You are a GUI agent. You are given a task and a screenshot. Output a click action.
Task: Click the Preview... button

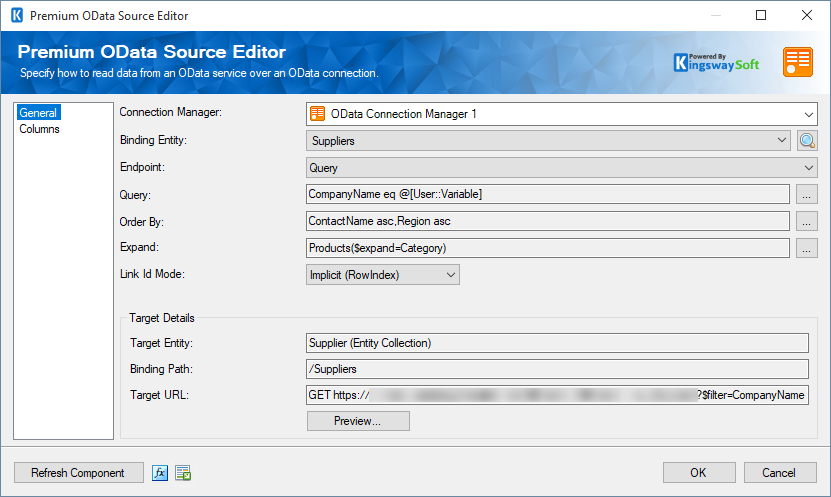coord(358,421)
